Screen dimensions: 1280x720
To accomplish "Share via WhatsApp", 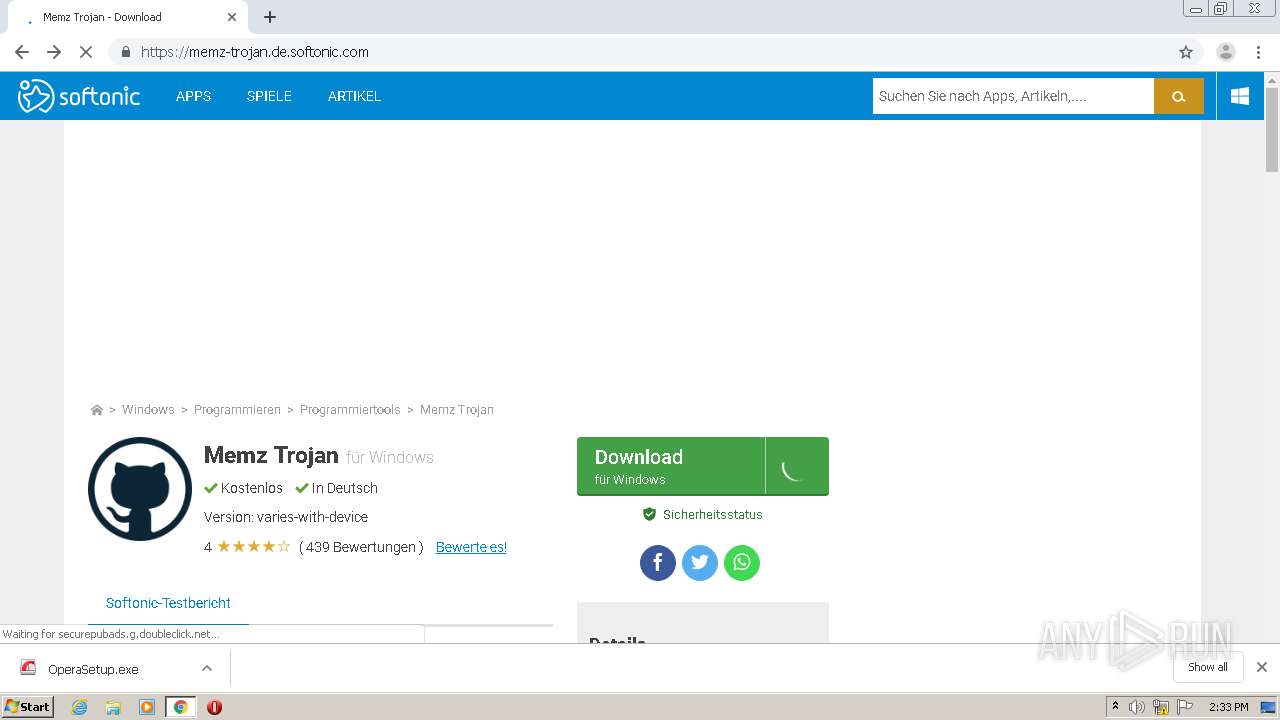I will 742,563.
